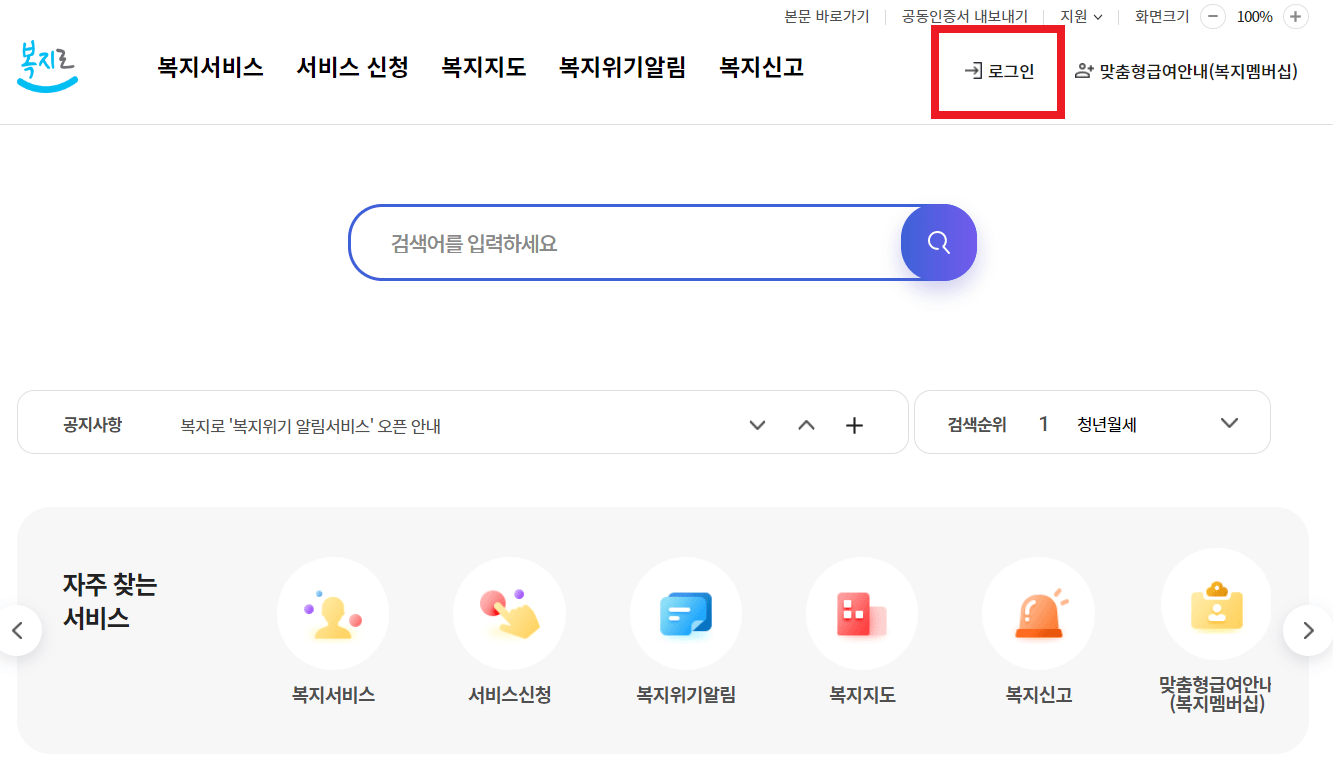
Task: Open the 복지위기알림 speech-bubble icon
Action: pyautogui.click(x=685, y=613)
